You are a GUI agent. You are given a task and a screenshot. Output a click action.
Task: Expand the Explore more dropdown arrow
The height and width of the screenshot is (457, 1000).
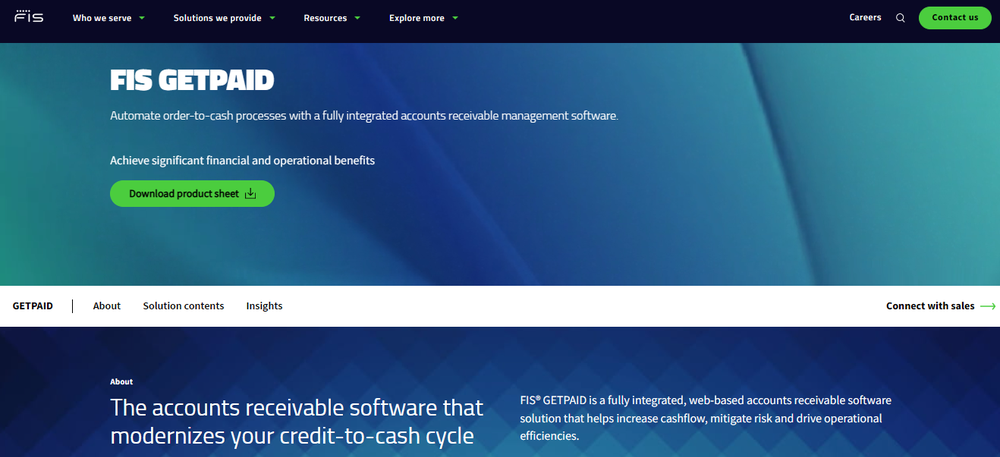coord(455,18)
